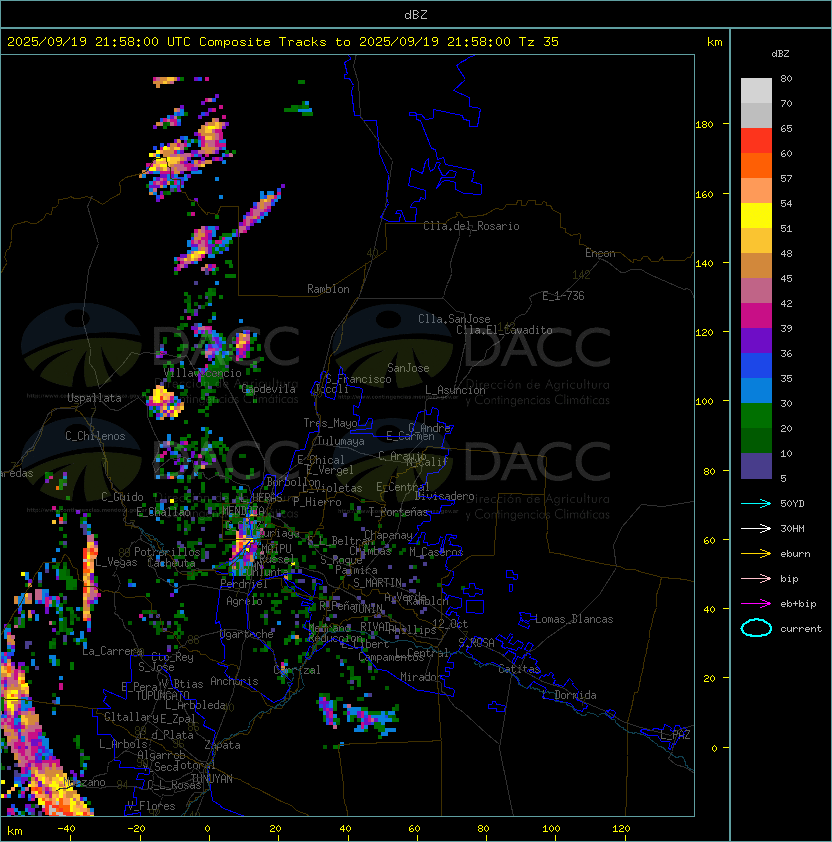832x842 pixels.
Task: Click the Anchoris place label
Action: [x=234, y=681]
